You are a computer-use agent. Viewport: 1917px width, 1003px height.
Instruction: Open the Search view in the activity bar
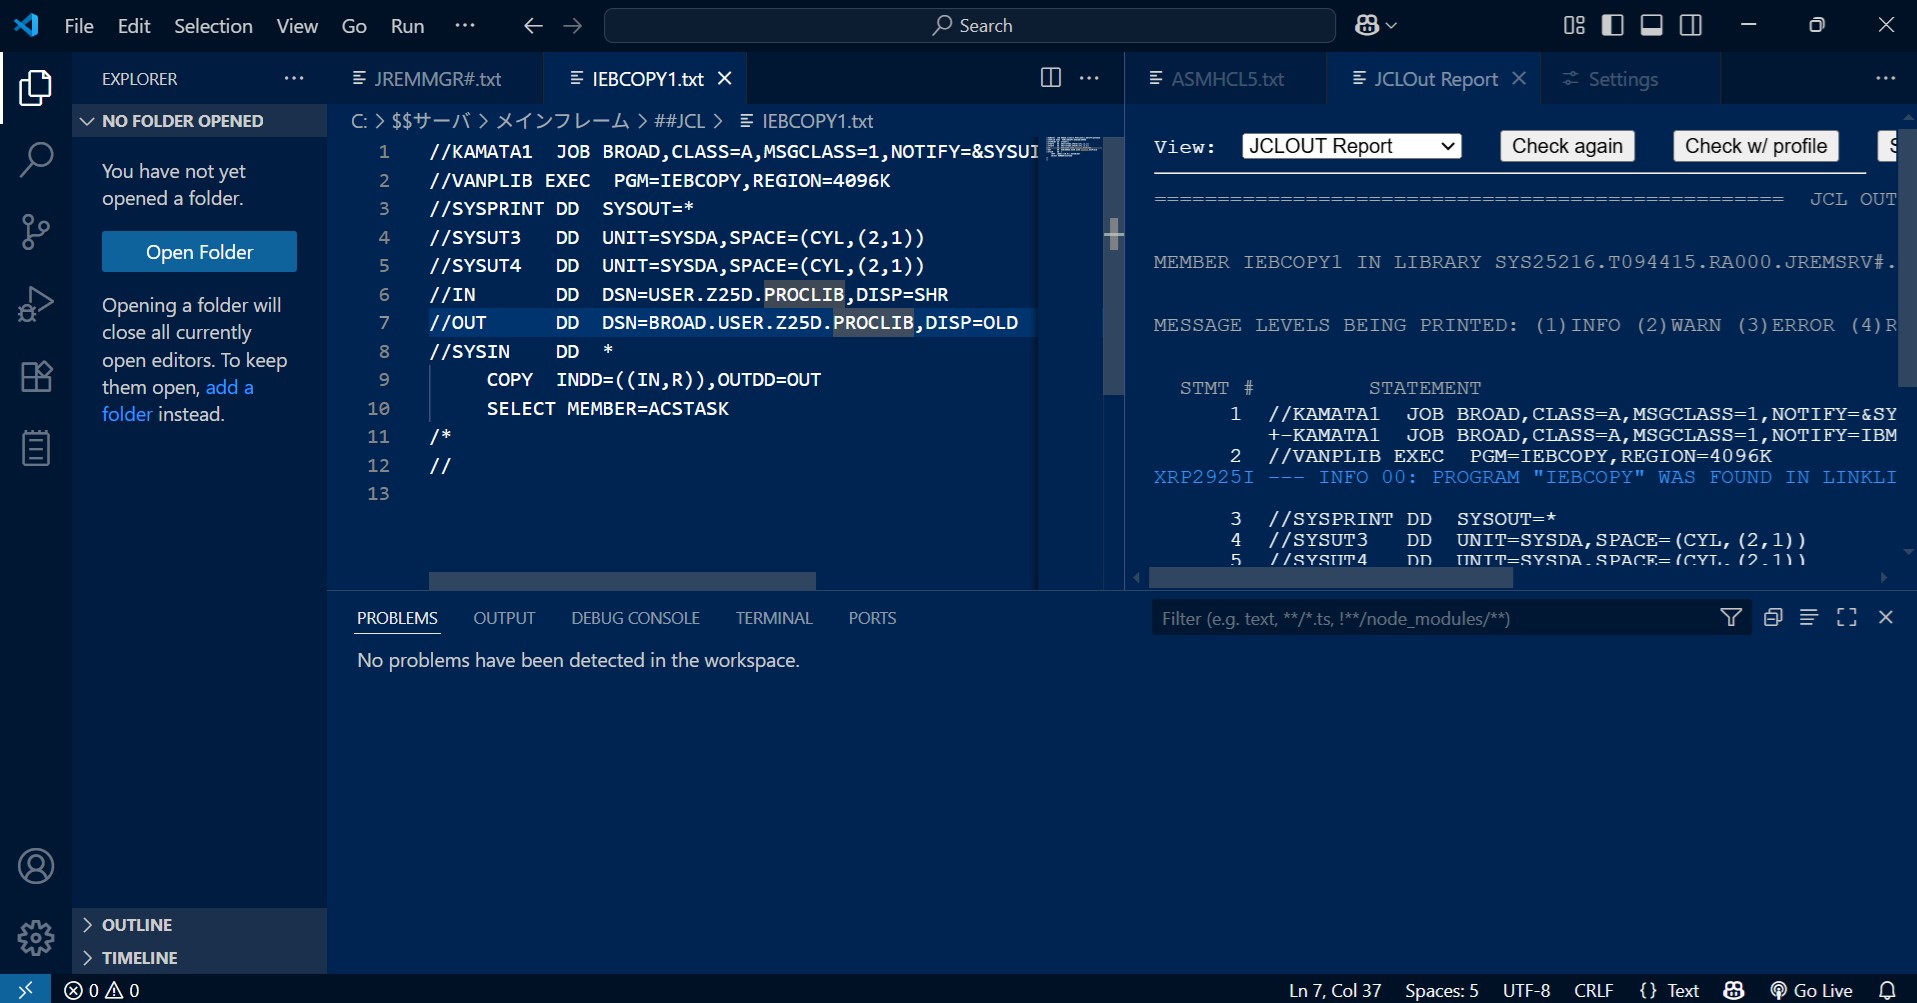(x=36, y=159)
